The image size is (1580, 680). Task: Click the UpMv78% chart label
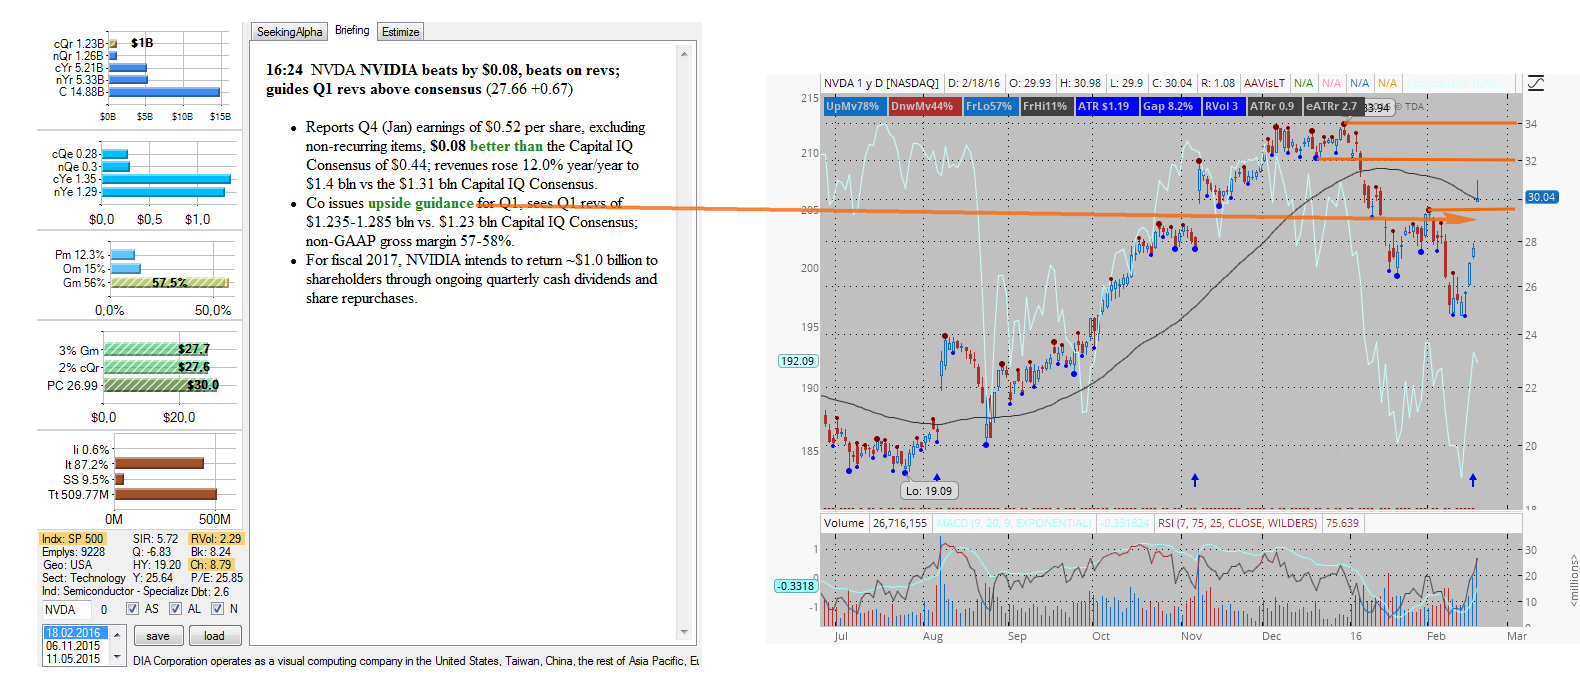[853, 106]
